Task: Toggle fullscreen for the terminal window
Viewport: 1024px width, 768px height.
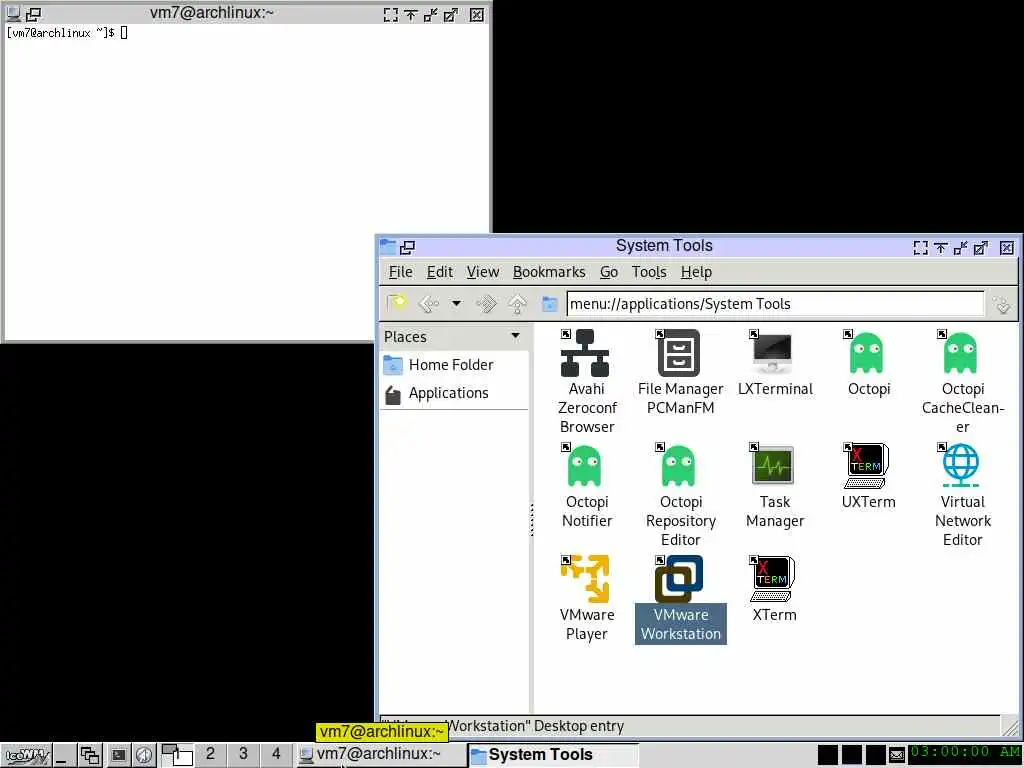Action: tap(391, 14)
